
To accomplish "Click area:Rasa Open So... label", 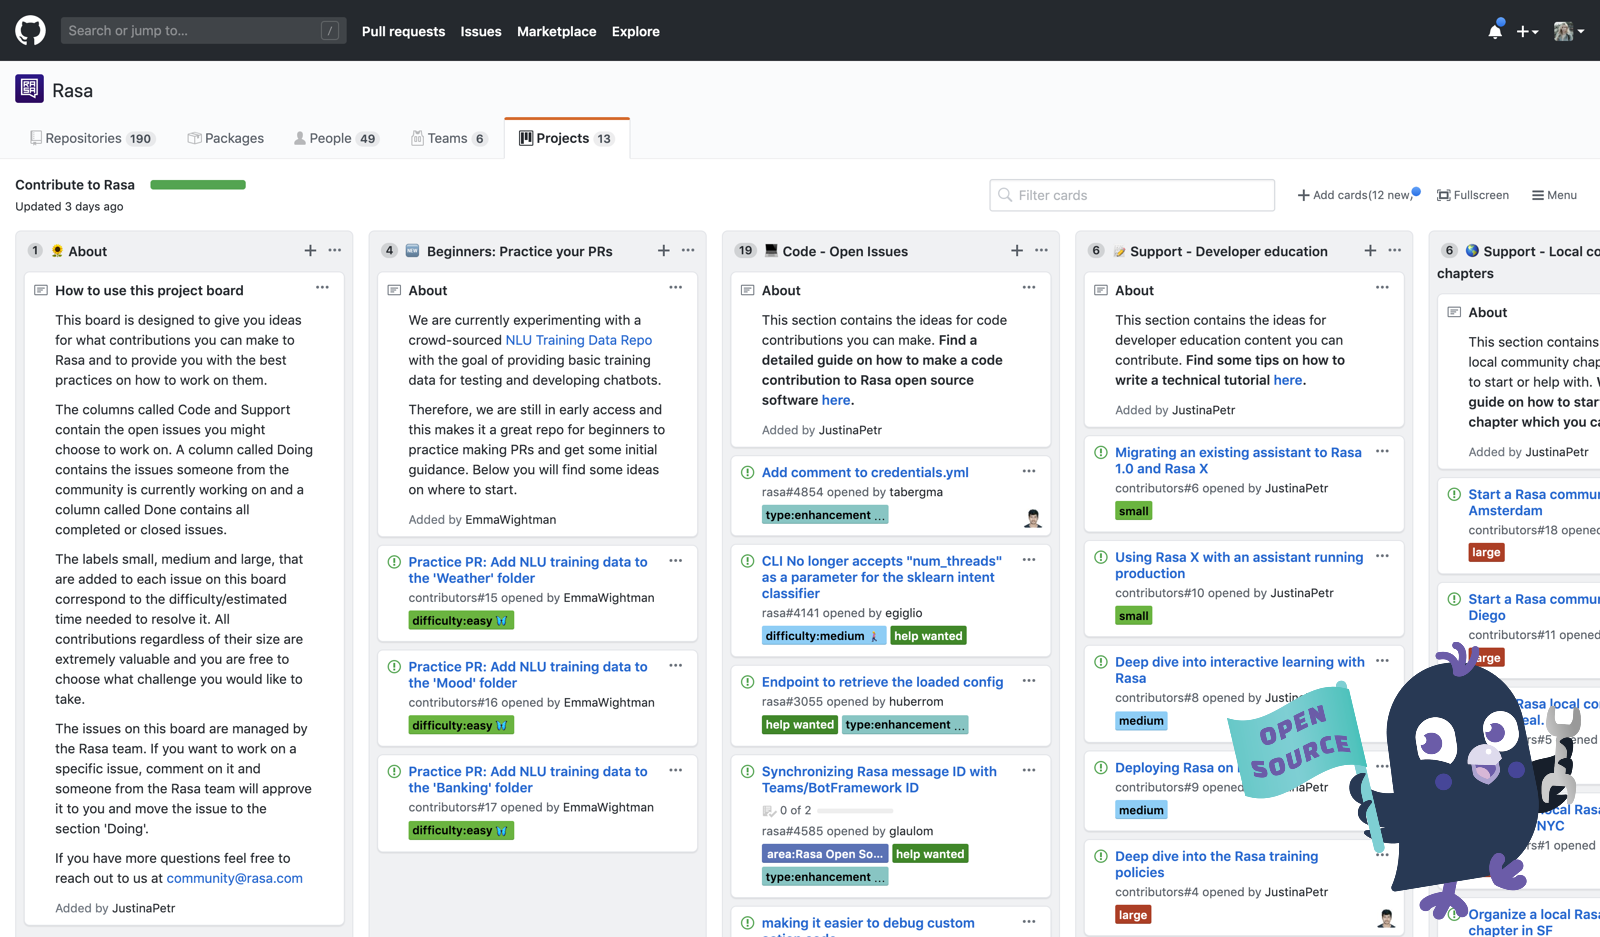I will coord(825,854).
